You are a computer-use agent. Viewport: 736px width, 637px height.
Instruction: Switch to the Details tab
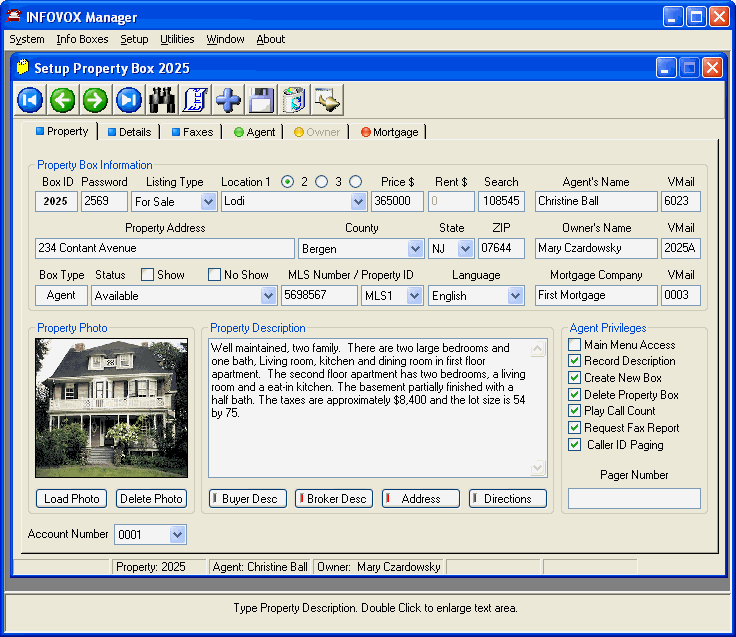[130, 132]
